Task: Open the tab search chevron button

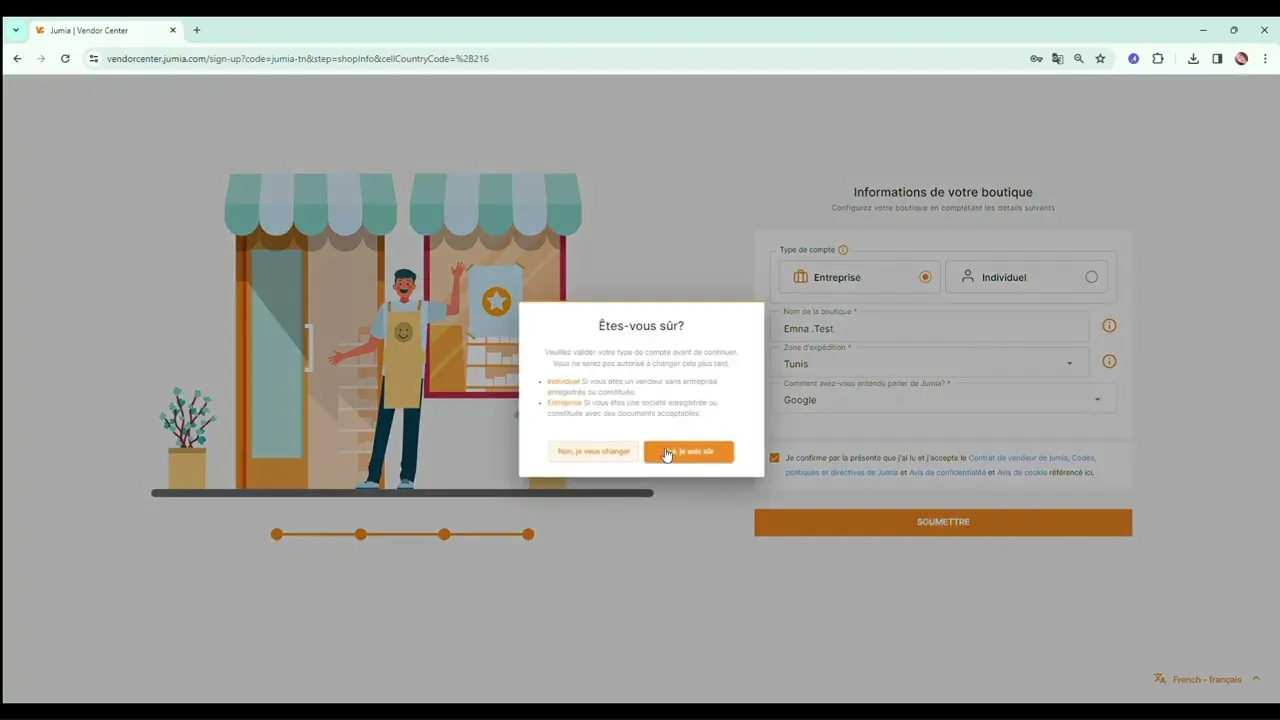Action: pos(16,30)
